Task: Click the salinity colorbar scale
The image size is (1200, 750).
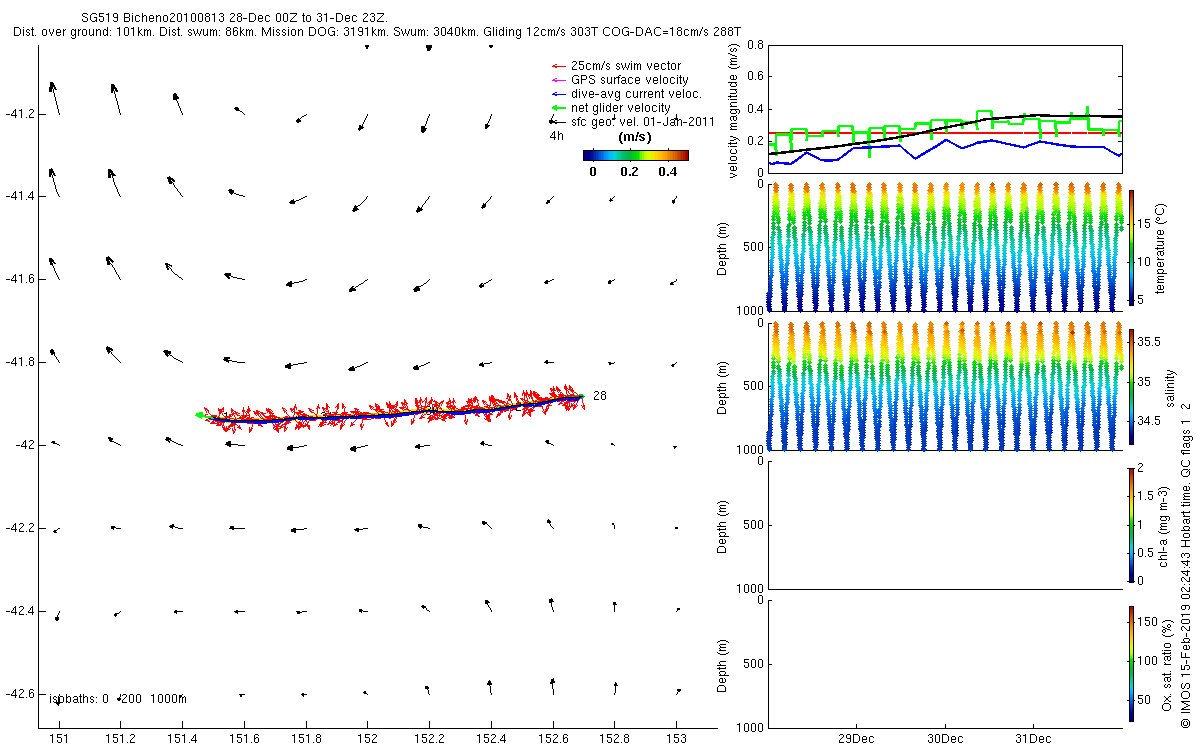Action: click(1131, 386)
